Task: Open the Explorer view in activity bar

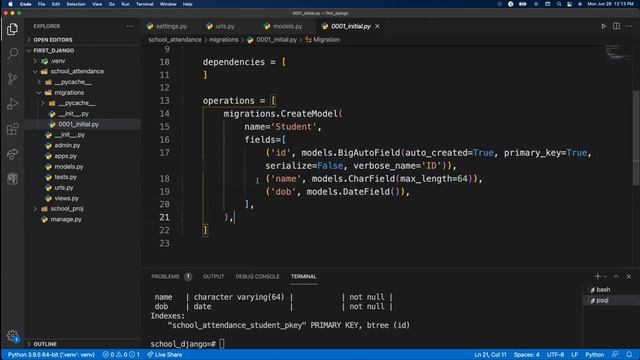Action: (13, 29)
